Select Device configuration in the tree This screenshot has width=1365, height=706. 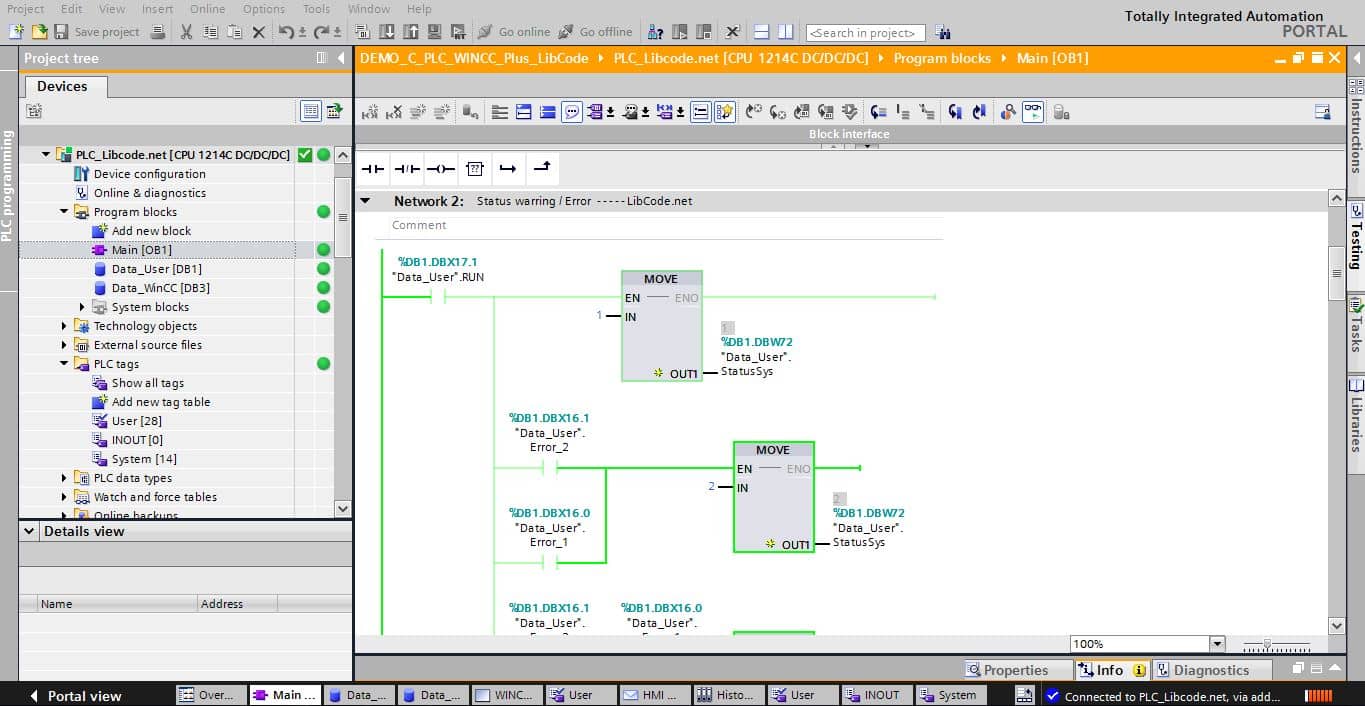point(149,174)
